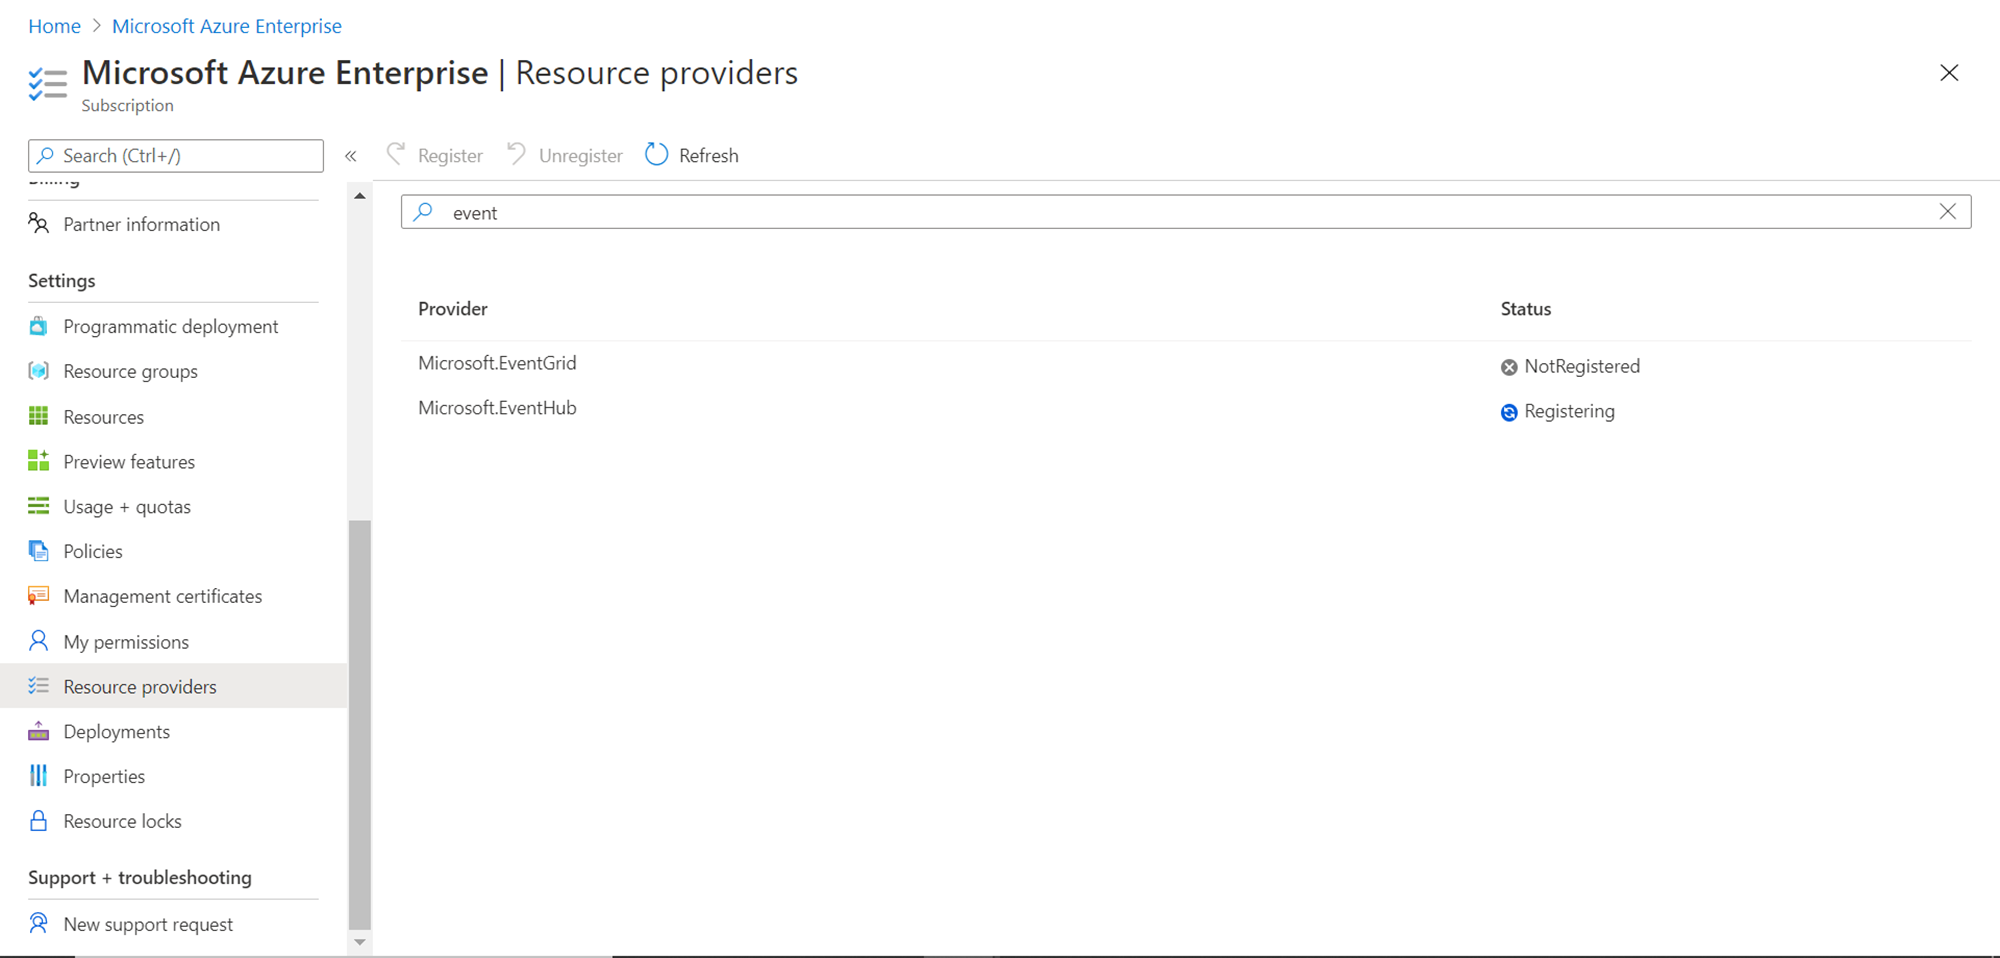Click the sidebar scroll down arrow

[360, 942]
